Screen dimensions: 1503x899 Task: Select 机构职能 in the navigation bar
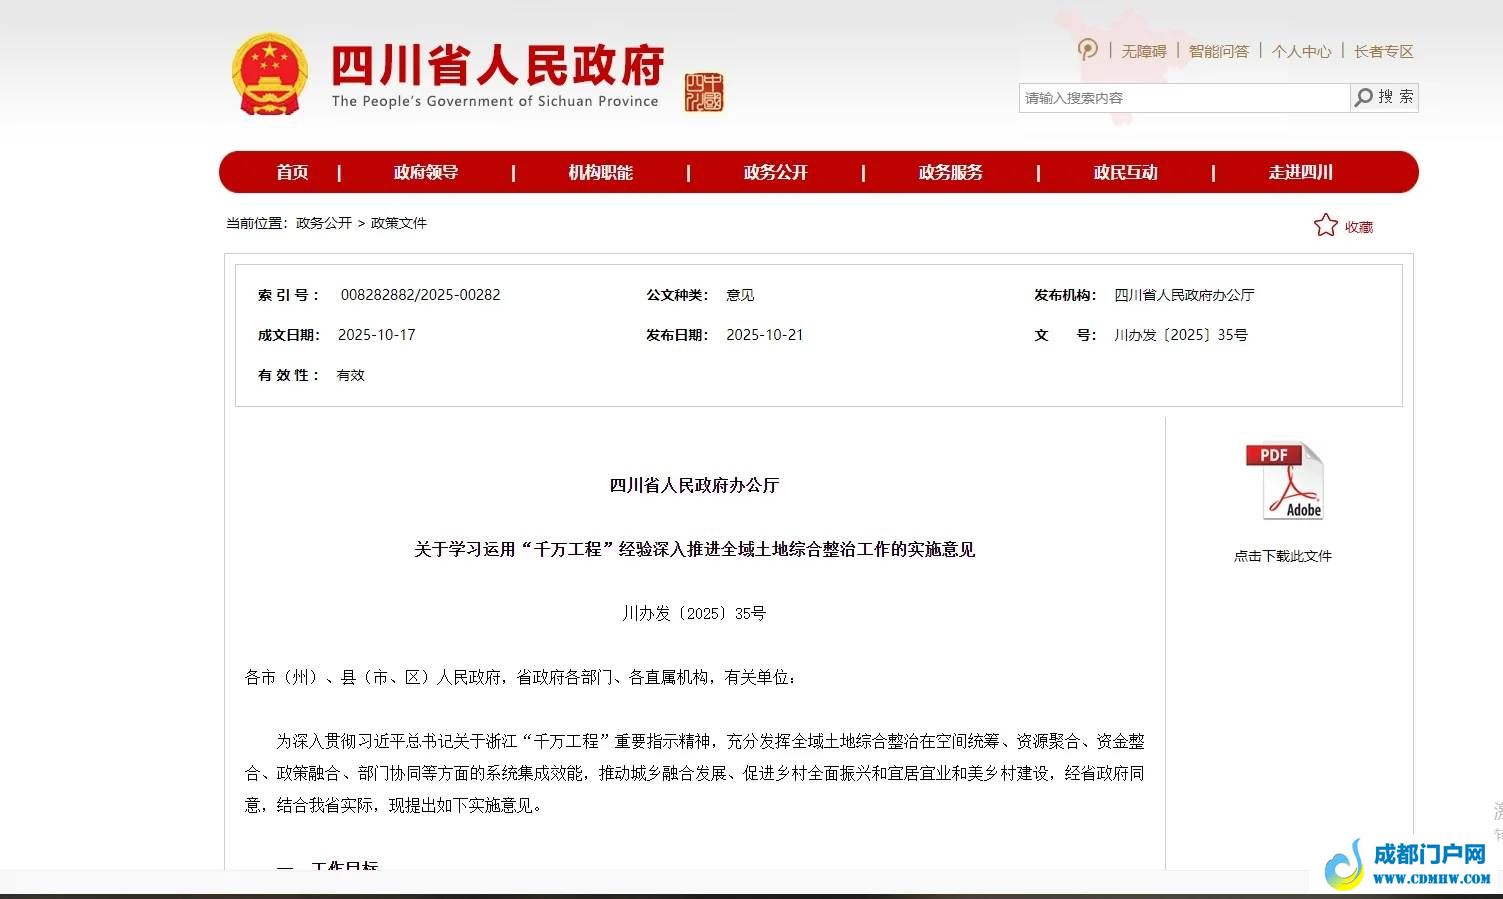(600, 172)
